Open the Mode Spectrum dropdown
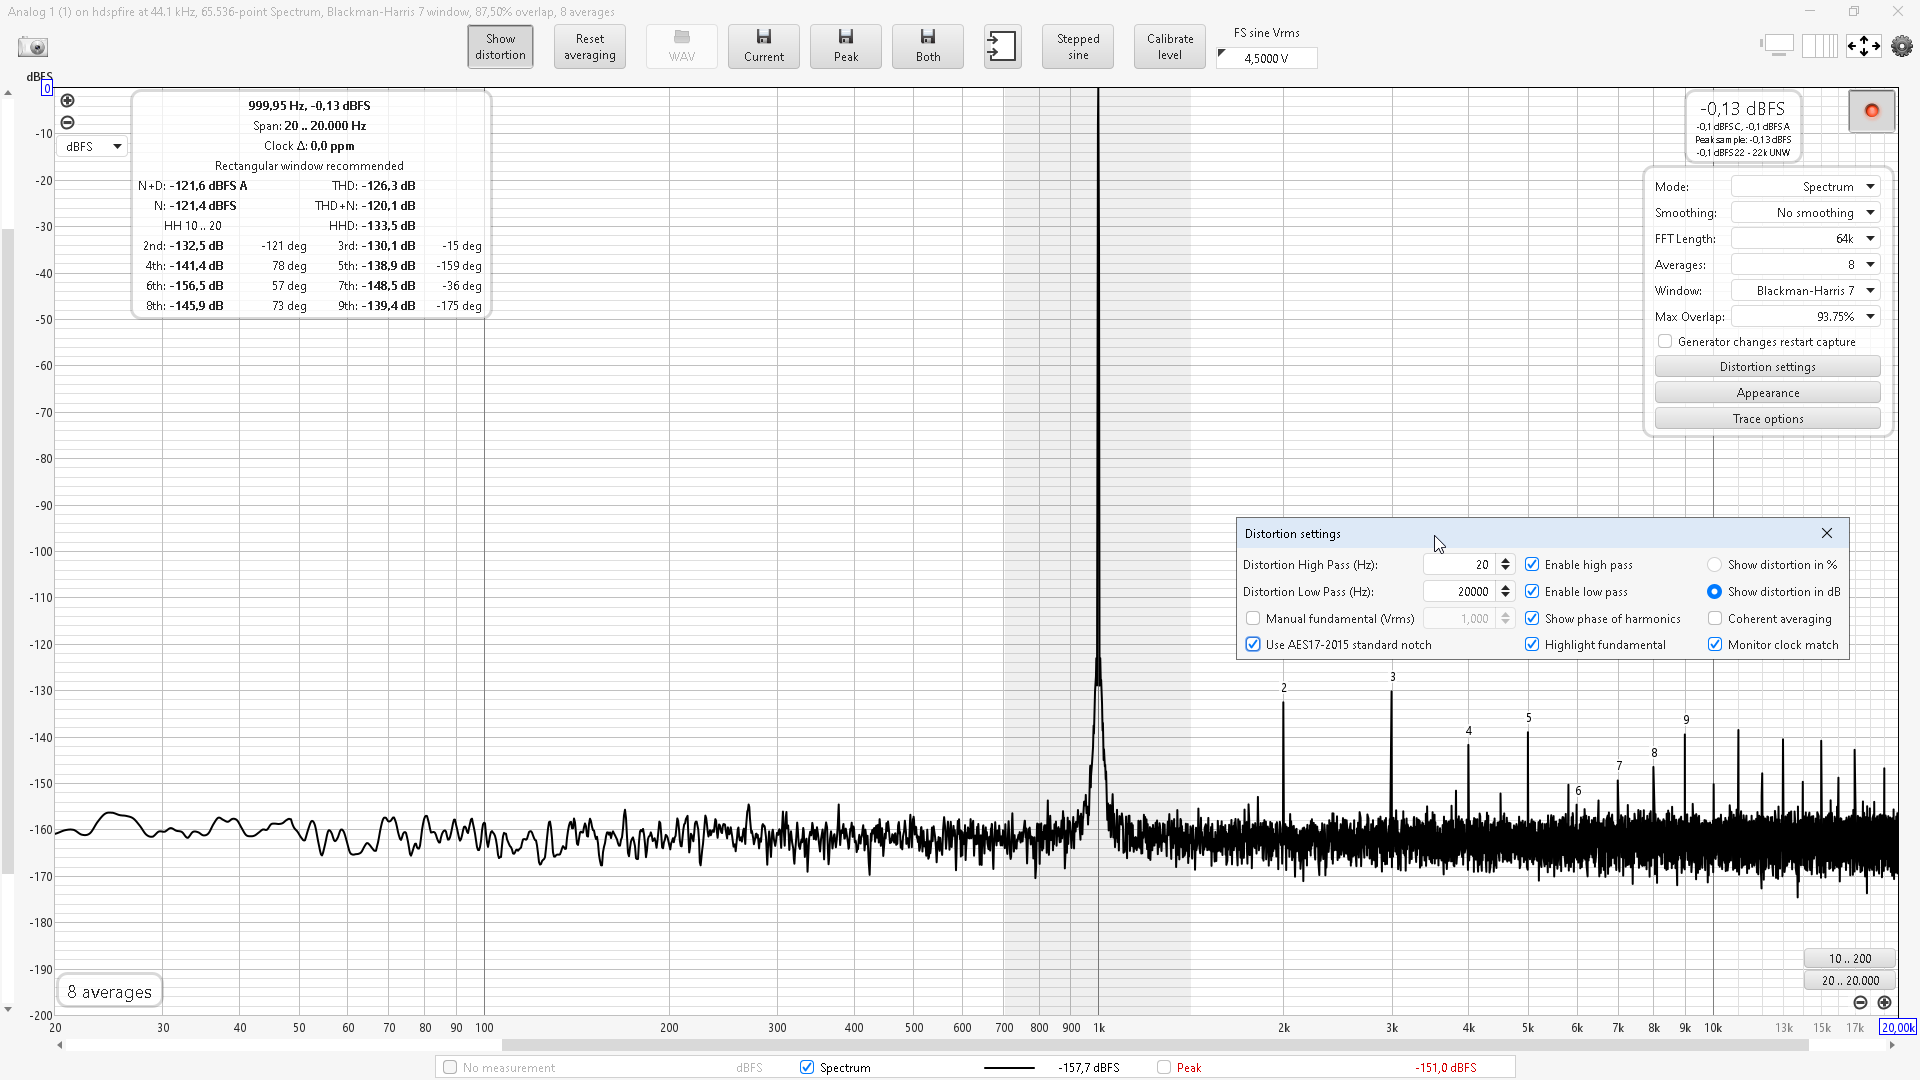 [x=1806, y=186]
